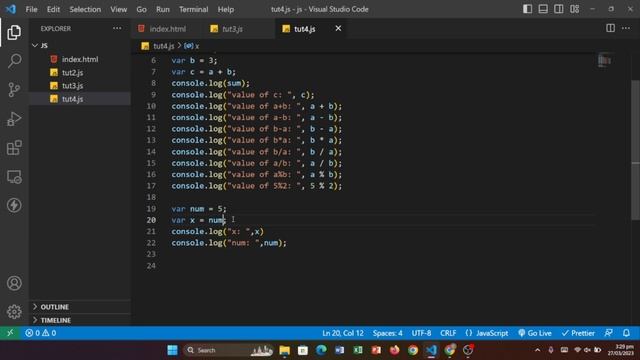
Task: Change UTF-8 file encoding
Action: point(421,333)
